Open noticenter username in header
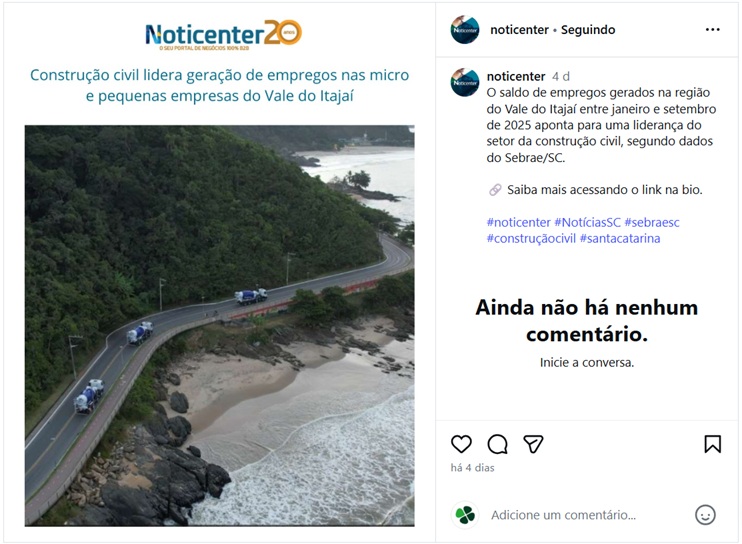 (x=519, y=30)
